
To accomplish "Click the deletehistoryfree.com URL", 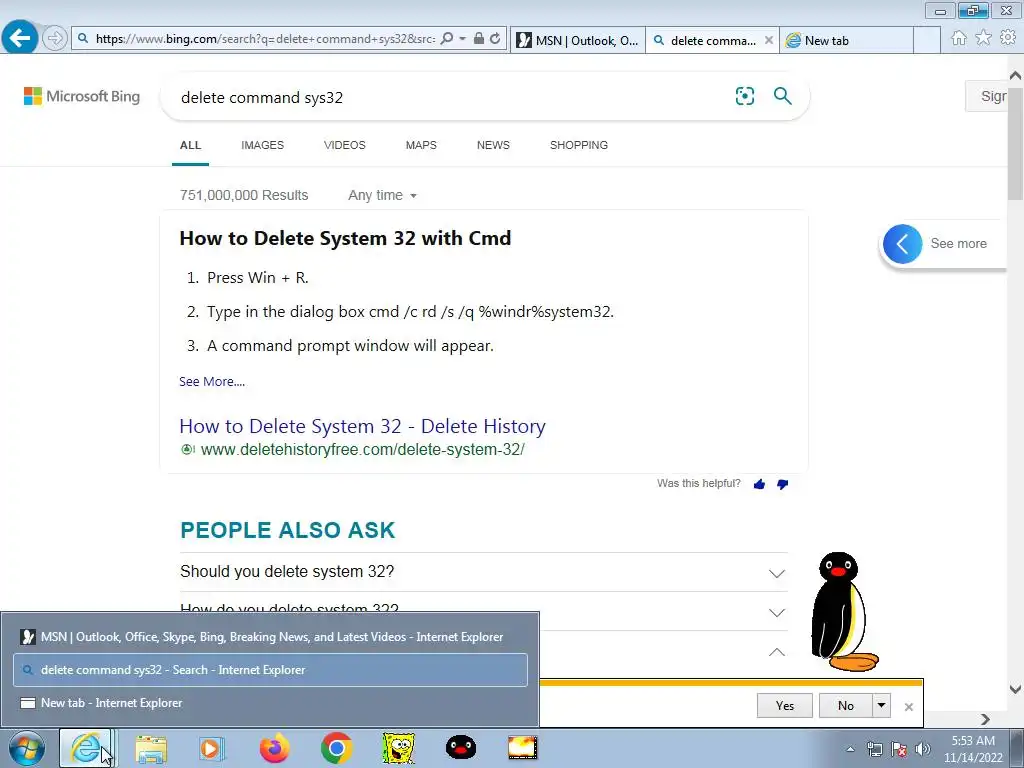I will 362,449.
